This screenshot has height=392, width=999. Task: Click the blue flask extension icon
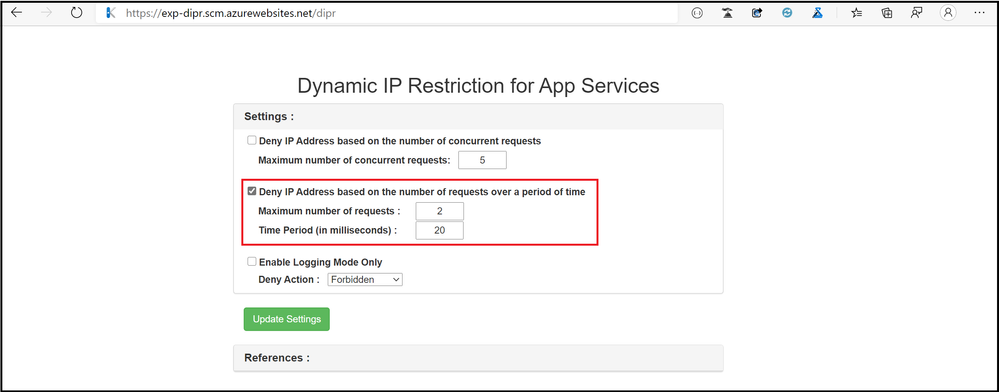tap(817, 13)
